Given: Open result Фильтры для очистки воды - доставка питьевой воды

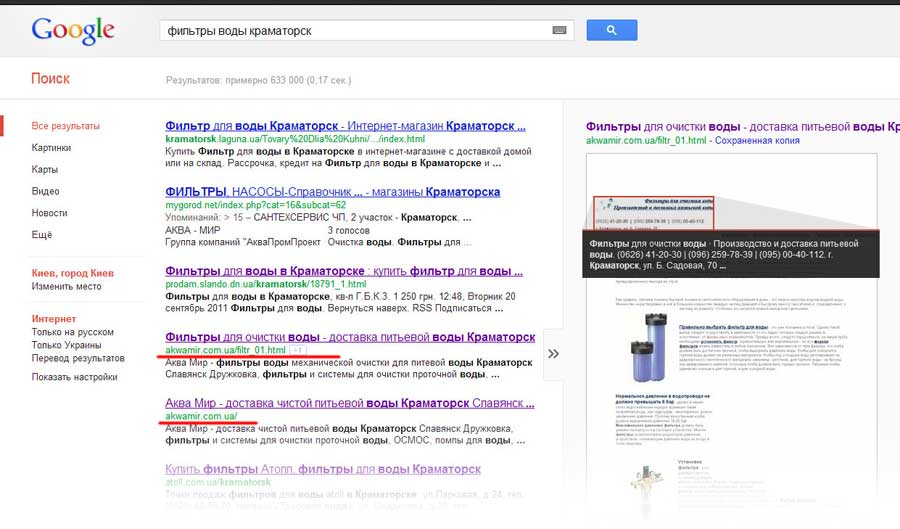Looking at the screenshot, I should [350, 337].
